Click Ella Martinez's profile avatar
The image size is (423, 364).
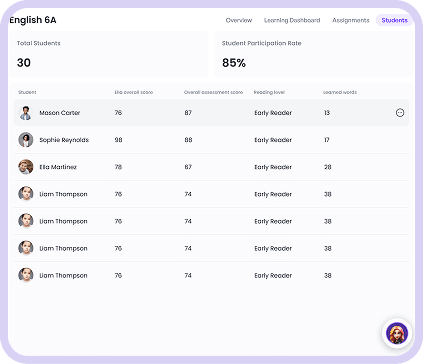point(26,167)
